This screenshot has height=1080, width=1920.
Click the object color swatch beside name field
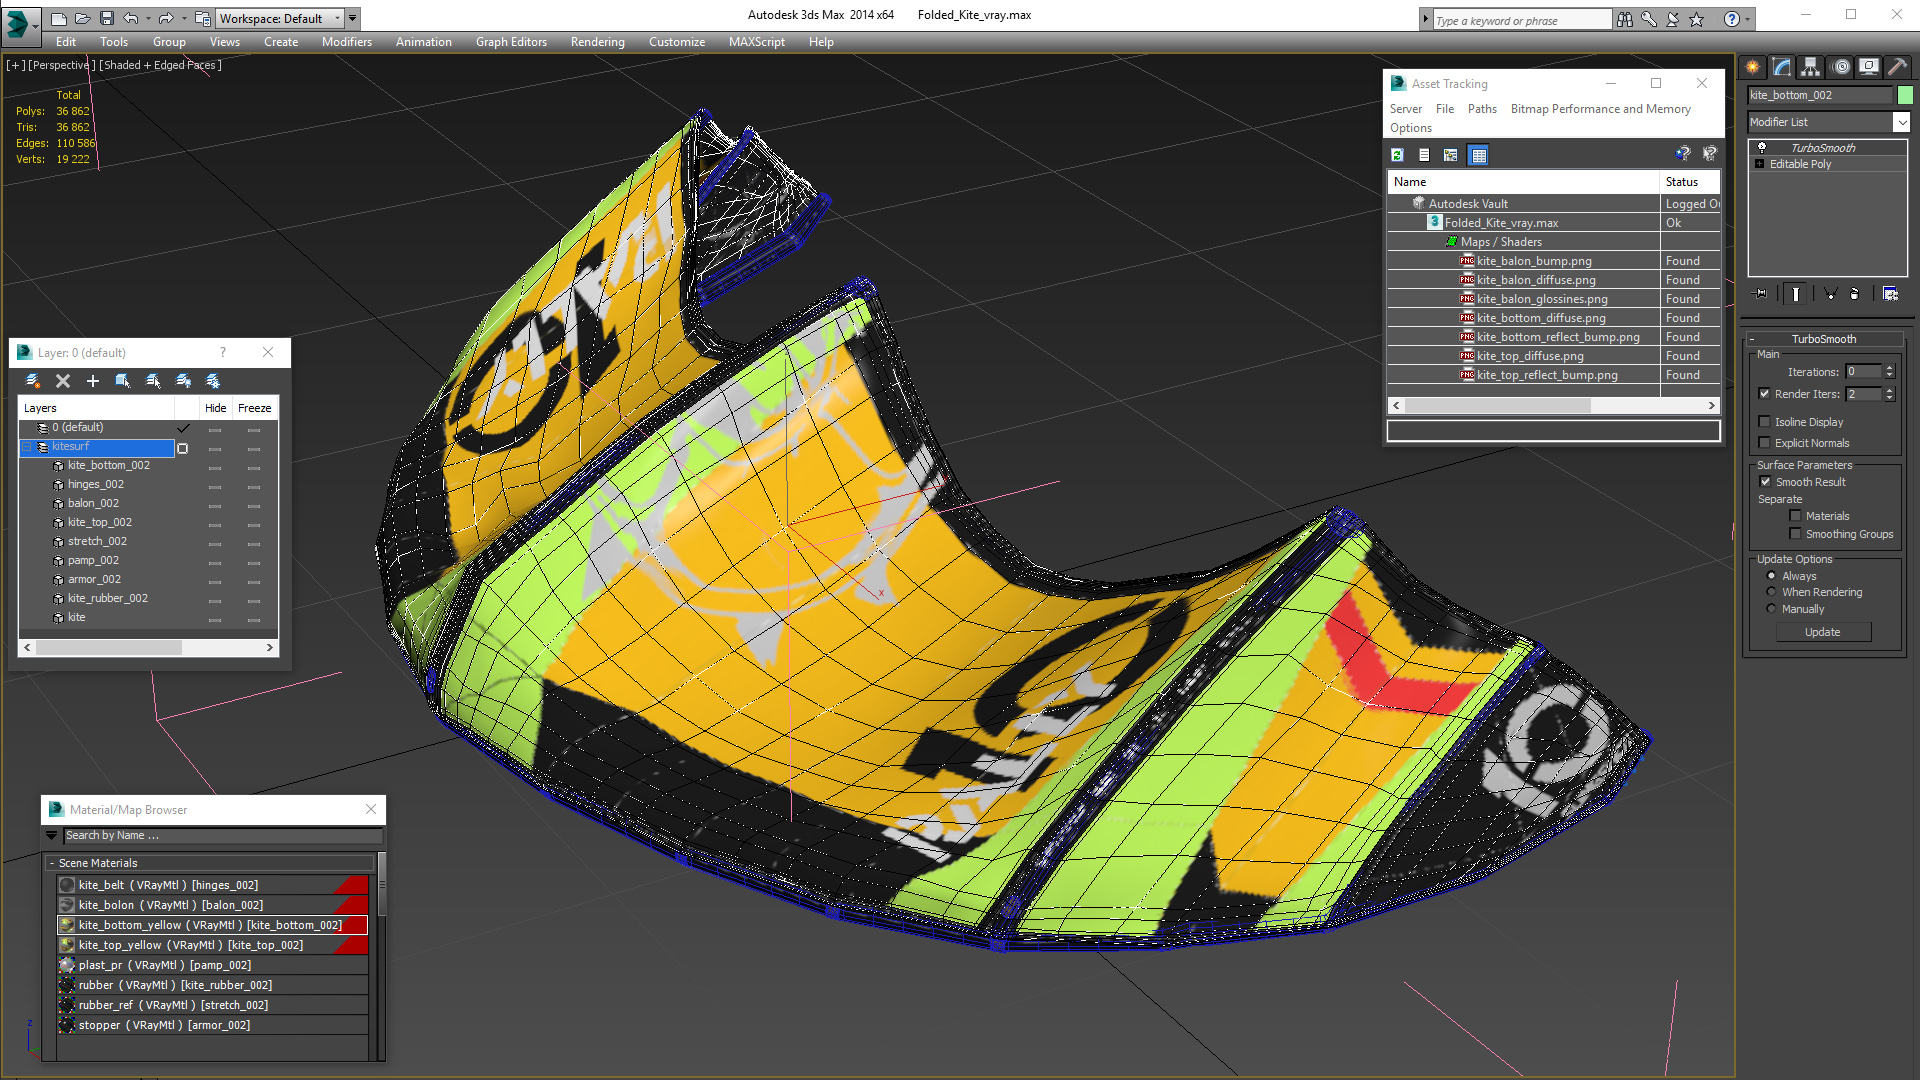coord(1905,95)
